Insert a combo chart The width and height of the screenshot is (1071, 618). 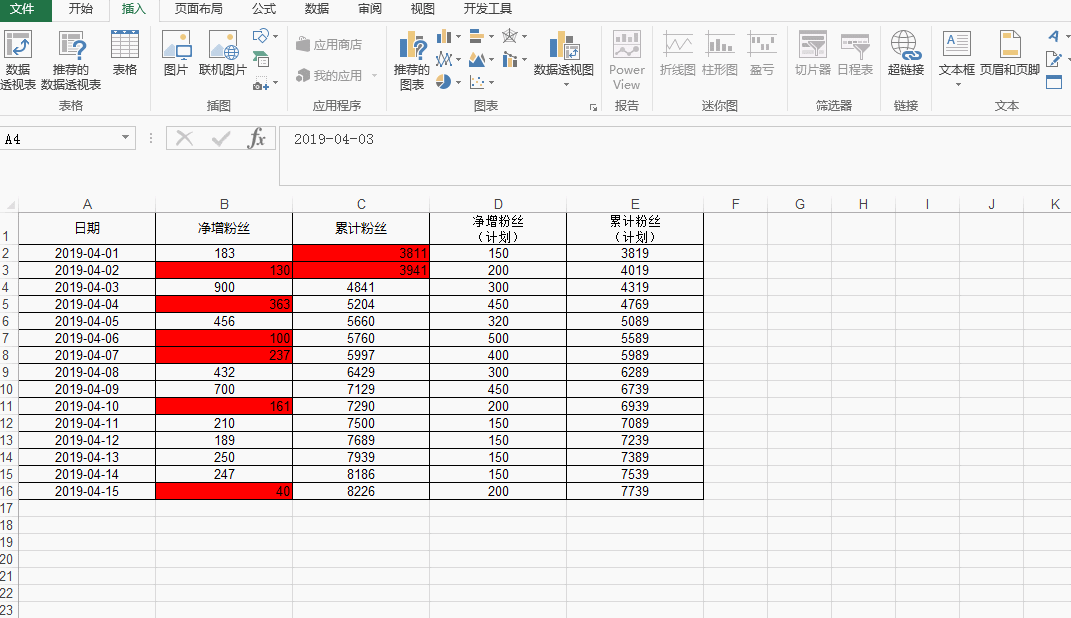pos(510,59)
